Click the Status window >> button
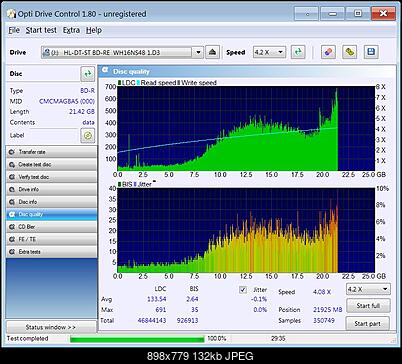 (x=51, y=327)
